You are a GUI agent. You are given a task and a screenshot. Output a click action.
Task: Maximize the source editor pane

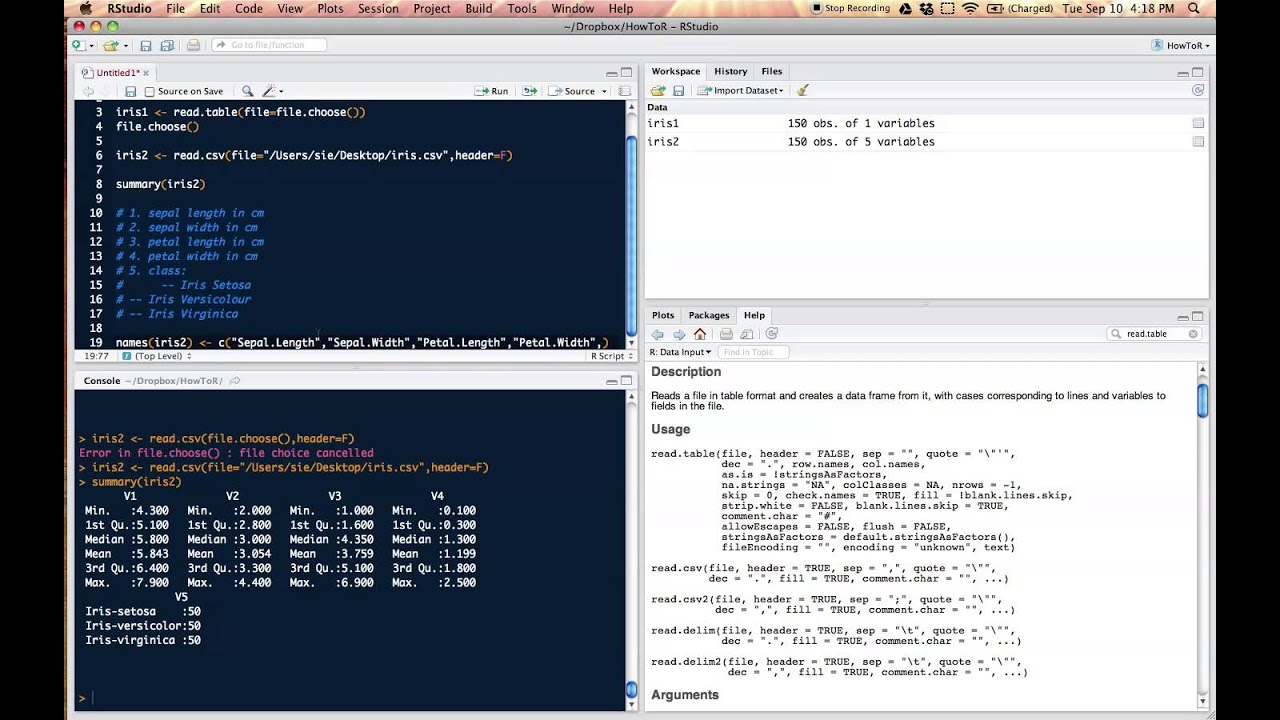pyautogui.click(x=627, y=73)
